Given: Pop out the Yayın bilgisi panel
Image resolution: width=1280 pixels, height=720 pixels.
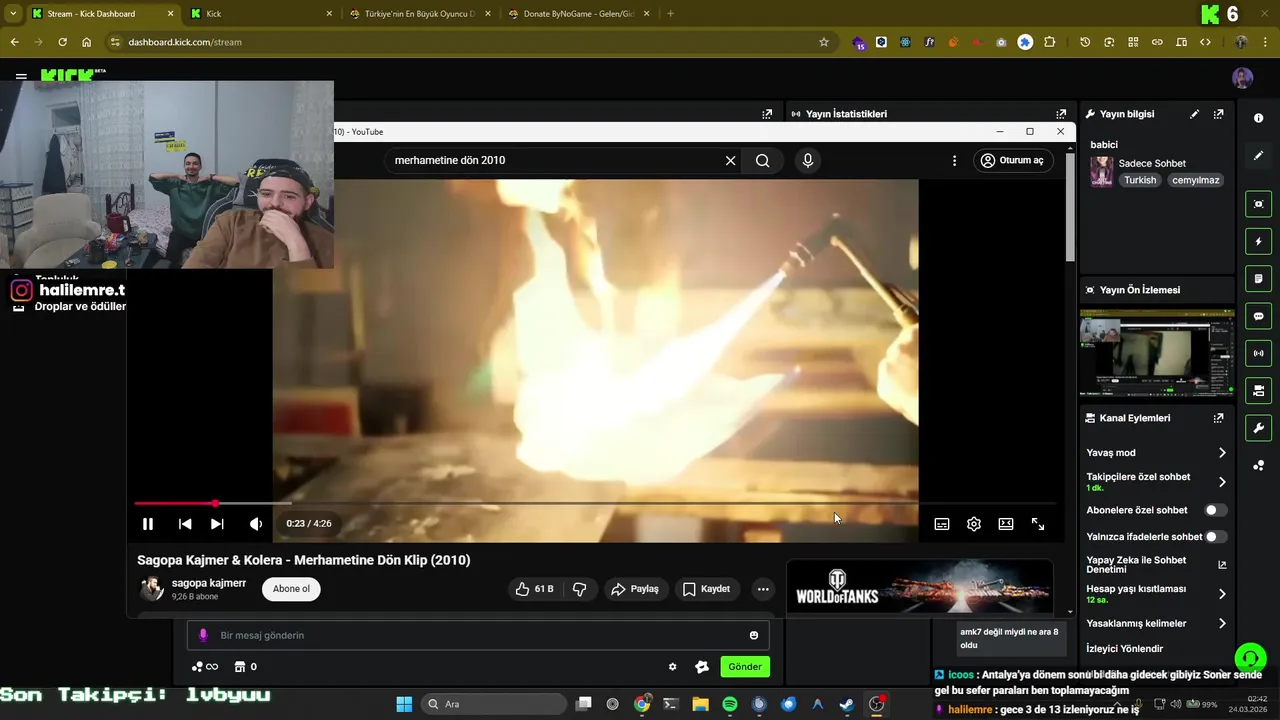Looking at the screenshot, I should pyautogui.click(x=1218, y=114).
